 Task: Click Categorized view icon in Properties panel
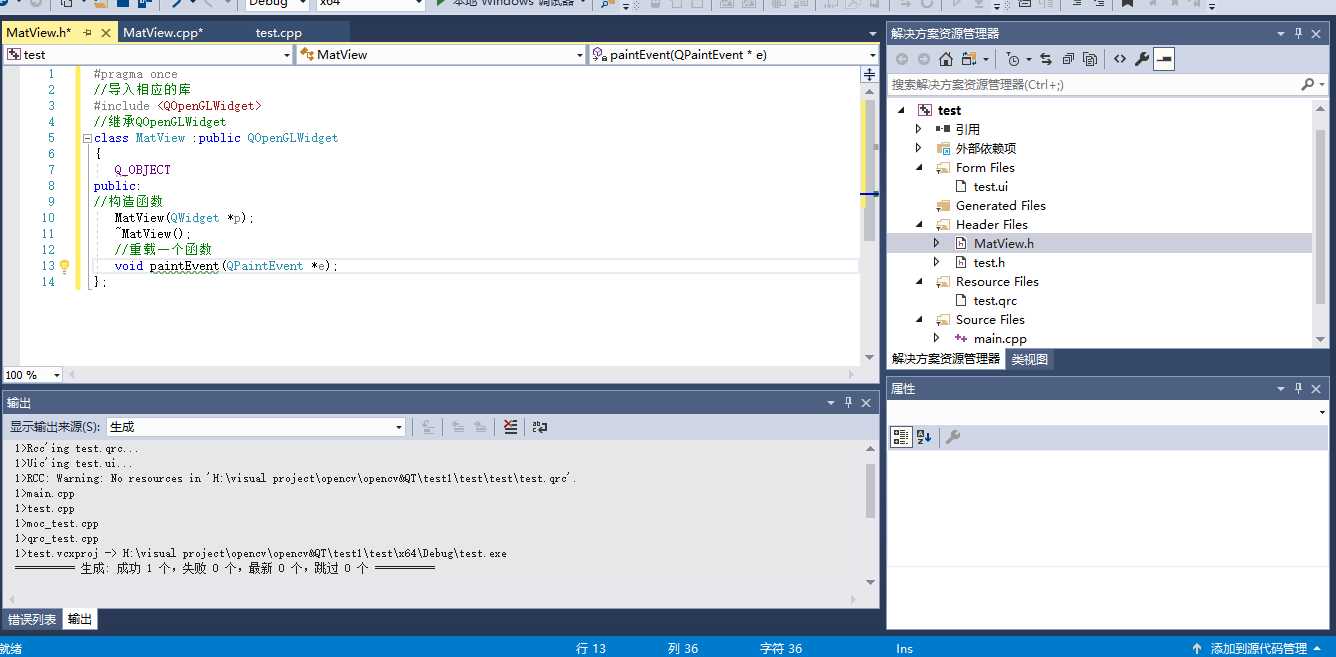pos(901,437)
